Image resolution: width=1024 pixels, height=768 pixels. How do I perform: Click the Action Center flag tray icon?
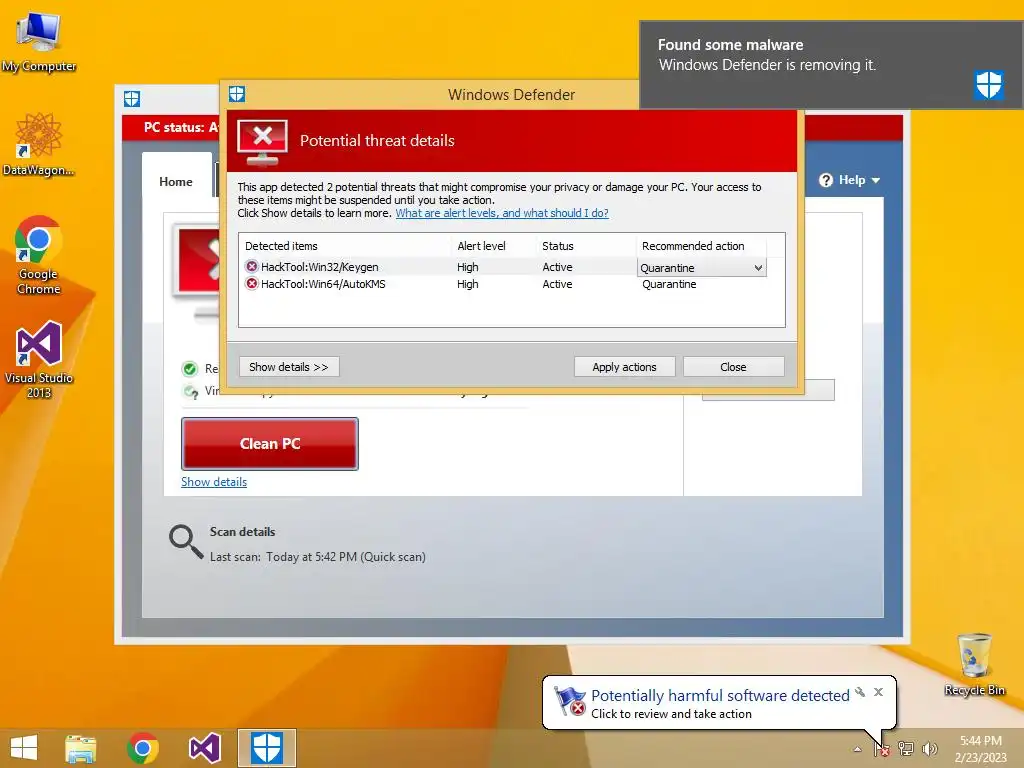(882, 749)
